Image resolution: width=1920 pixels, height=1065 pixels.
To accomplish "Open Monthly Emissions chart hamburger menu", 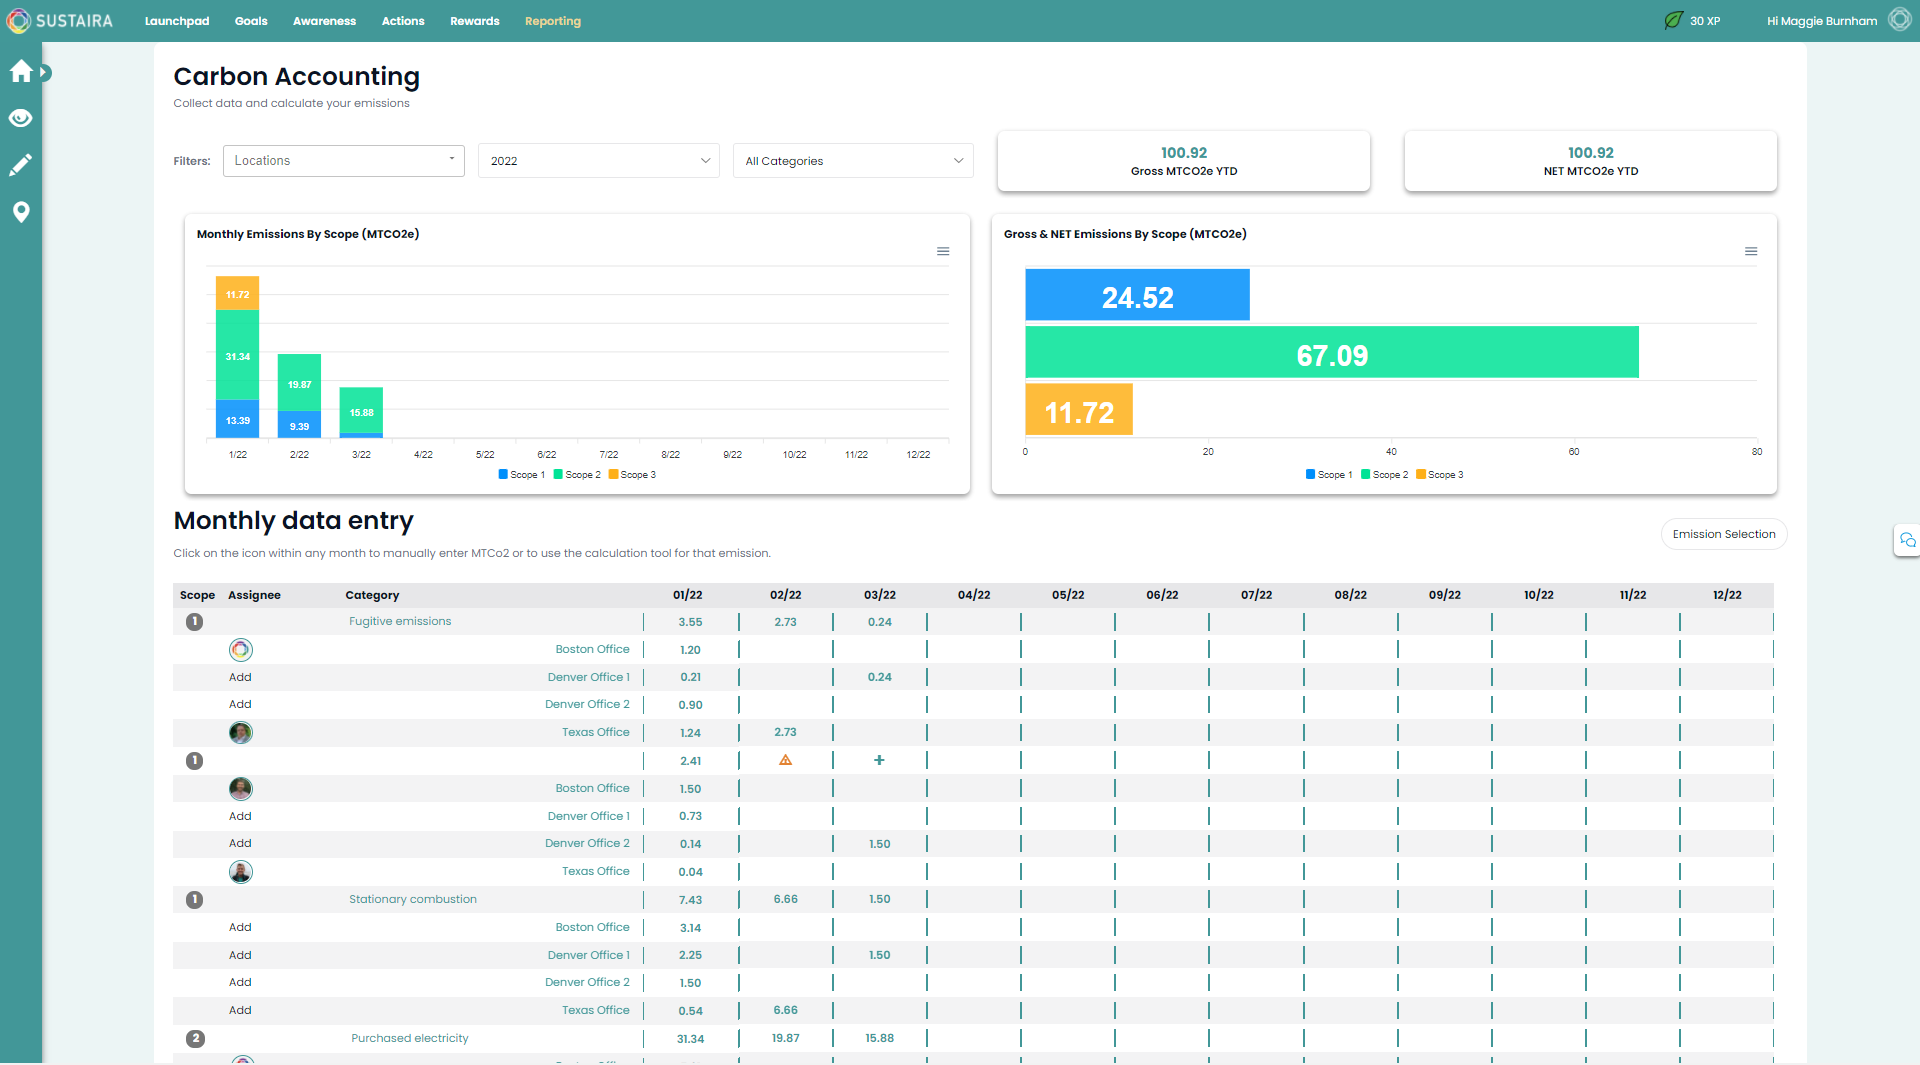I will 943,251.
